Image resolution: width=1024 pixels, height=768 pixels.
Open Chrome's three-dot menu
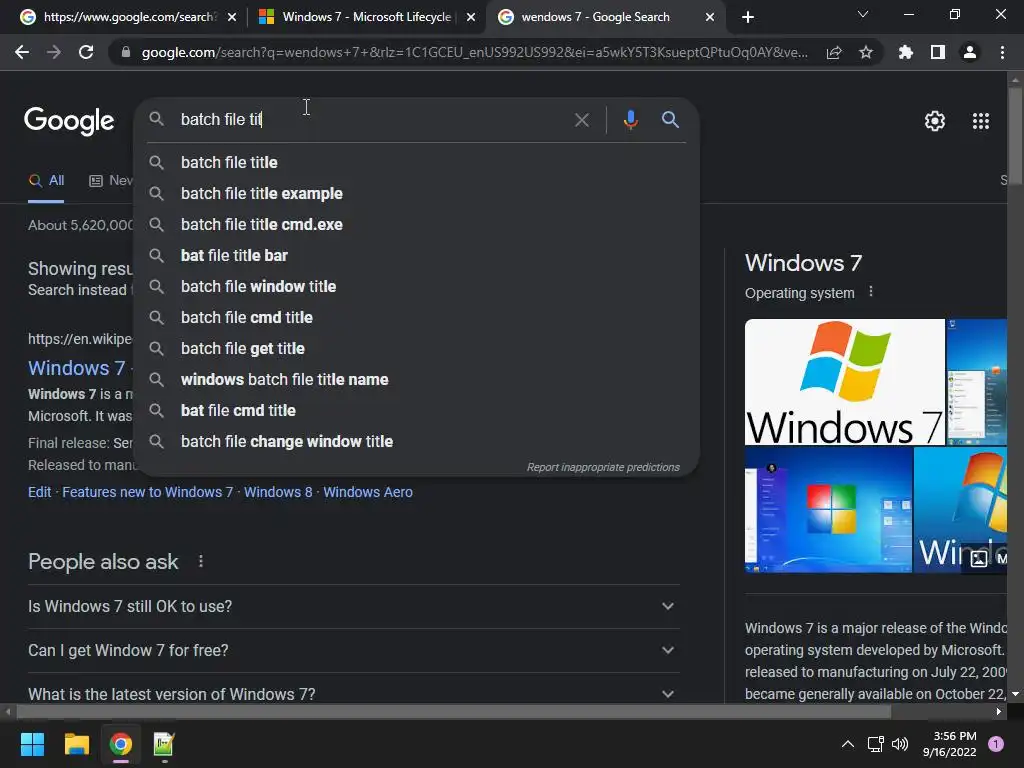coord(1002,52)
